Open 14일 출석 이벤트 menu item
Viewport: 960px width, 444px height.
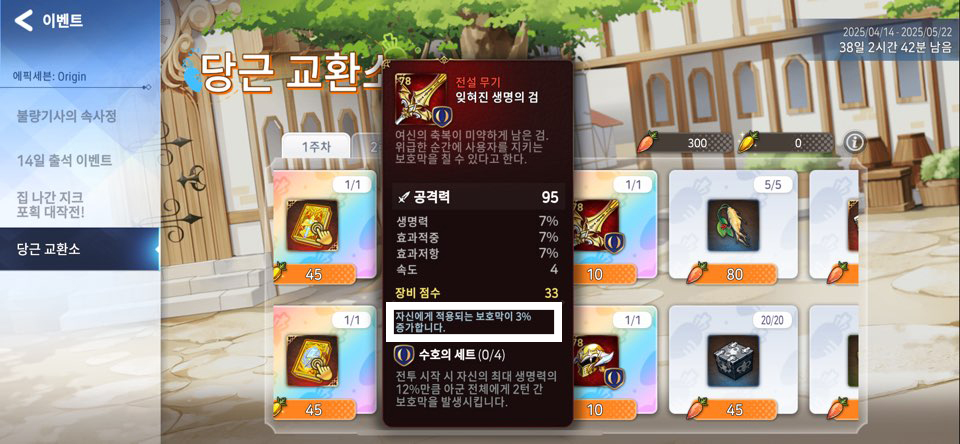coord(64,161)
